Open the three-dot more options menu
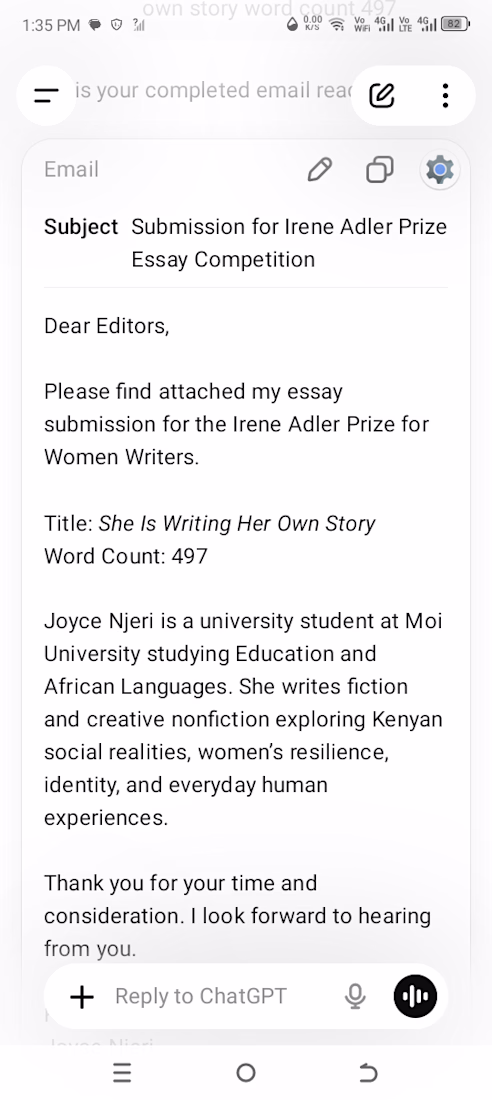This screenshot has width=492, height=1100. (446, 95)
